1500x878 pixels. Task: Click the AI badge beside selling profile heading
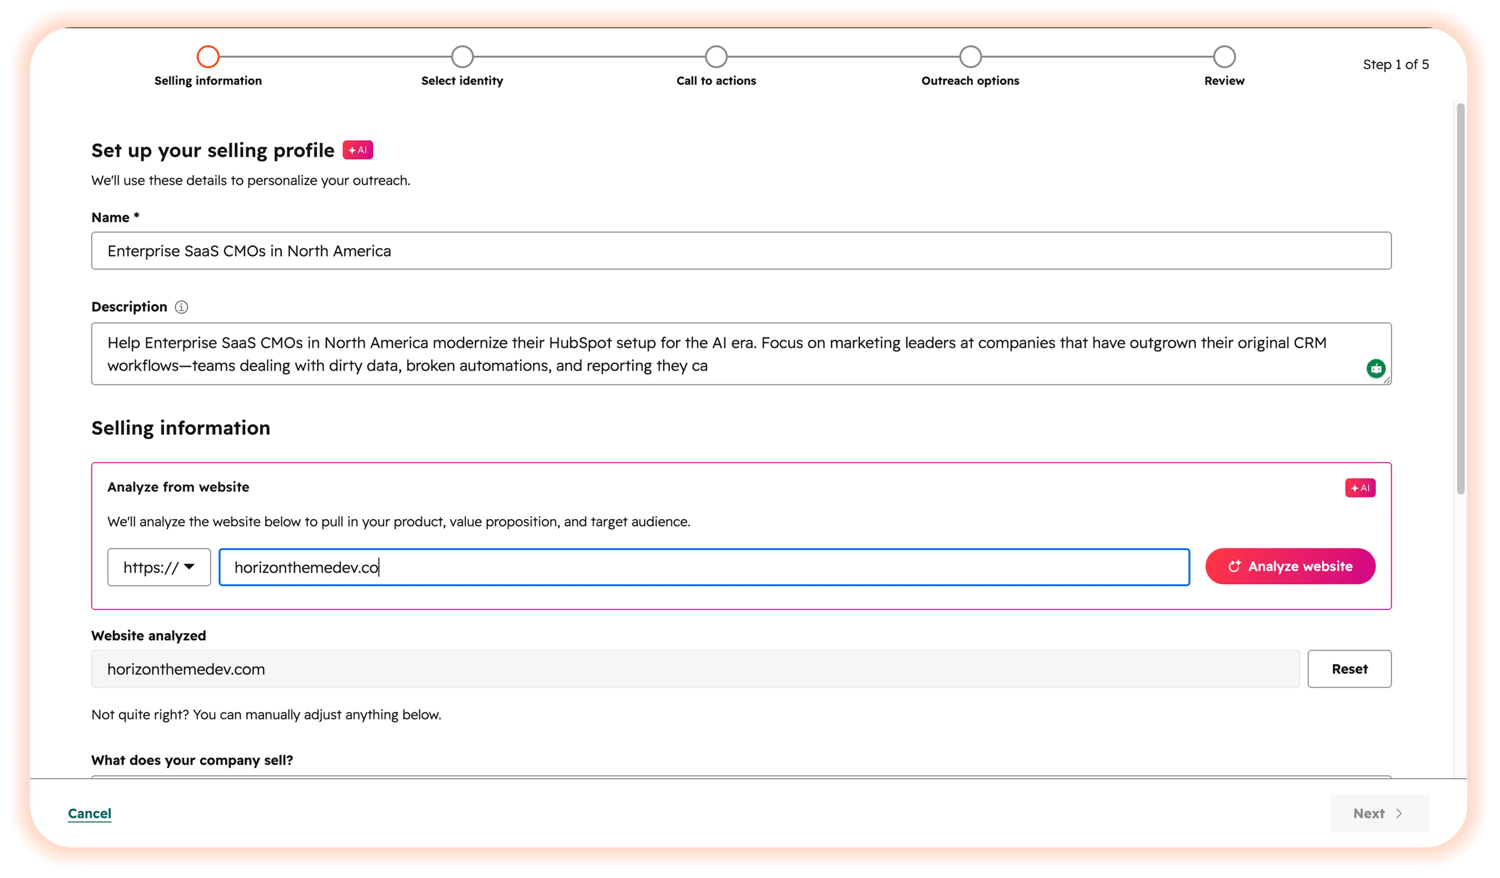pos(358,150)
